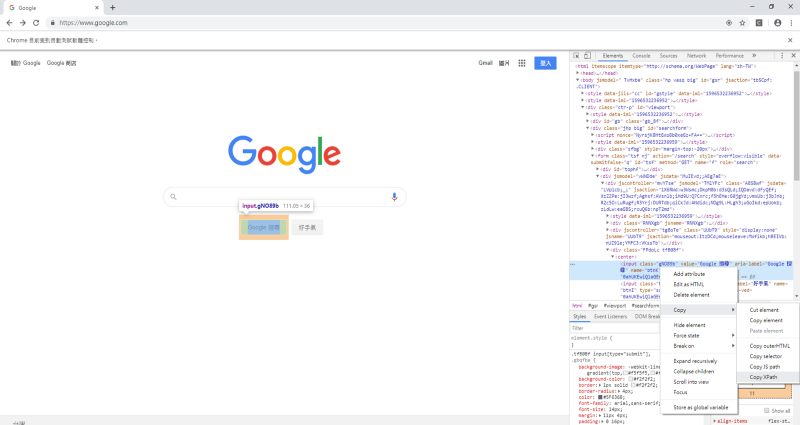Viewport: 800px width, 425px height.
Task: Click the blue sign-in button
Action: (545, 63)
